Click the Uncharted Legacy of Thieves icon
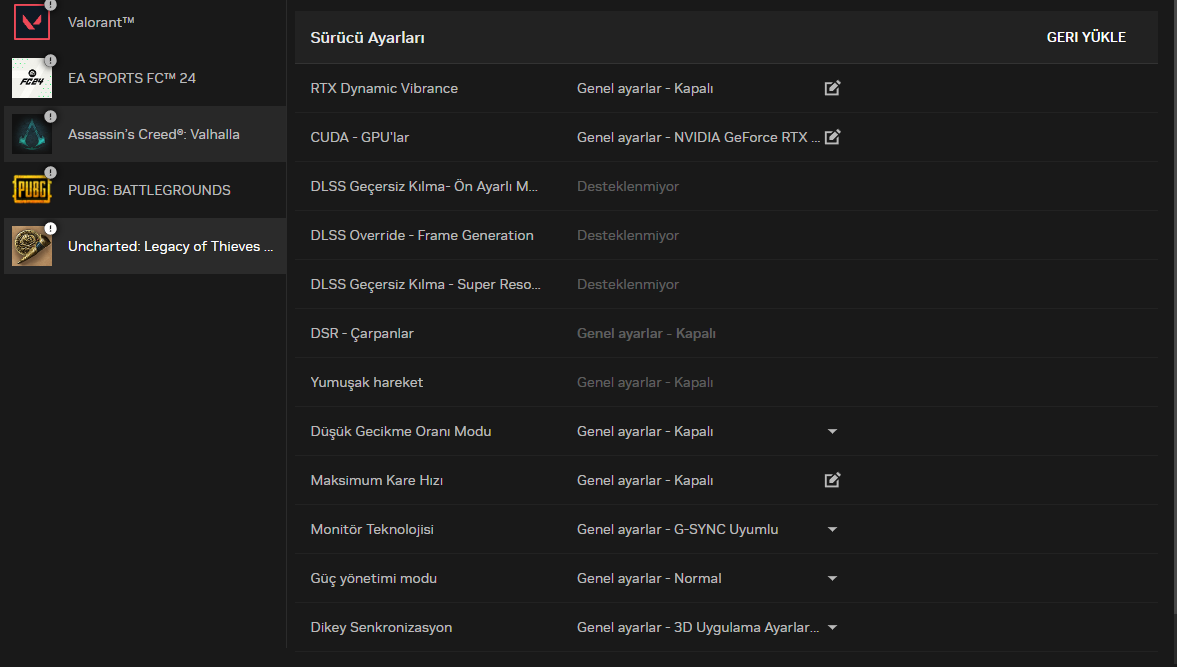 [x=31, y=246]
